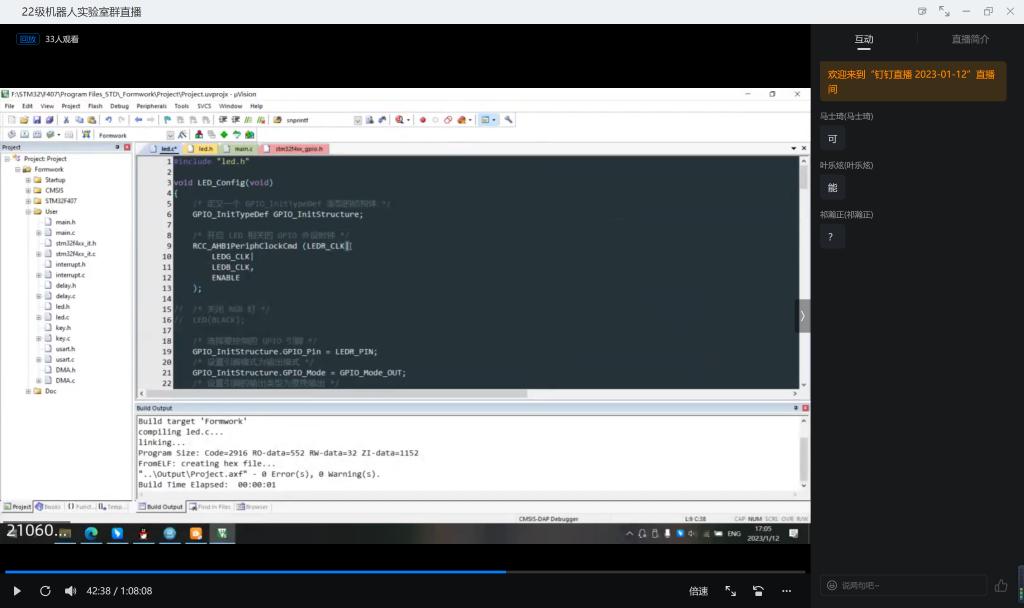This screenshot has height=608, width=1024.
Task: Click the replay/restart video icon
Action: [x=45, y=591]
